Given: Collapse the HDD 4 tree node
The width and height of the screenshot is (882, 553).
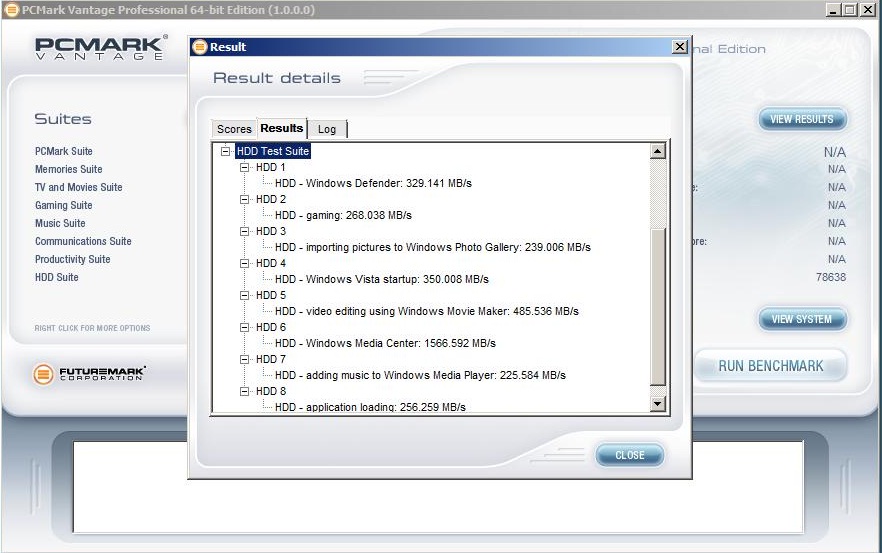Looking at the screenshot, I should click(244, 264).
